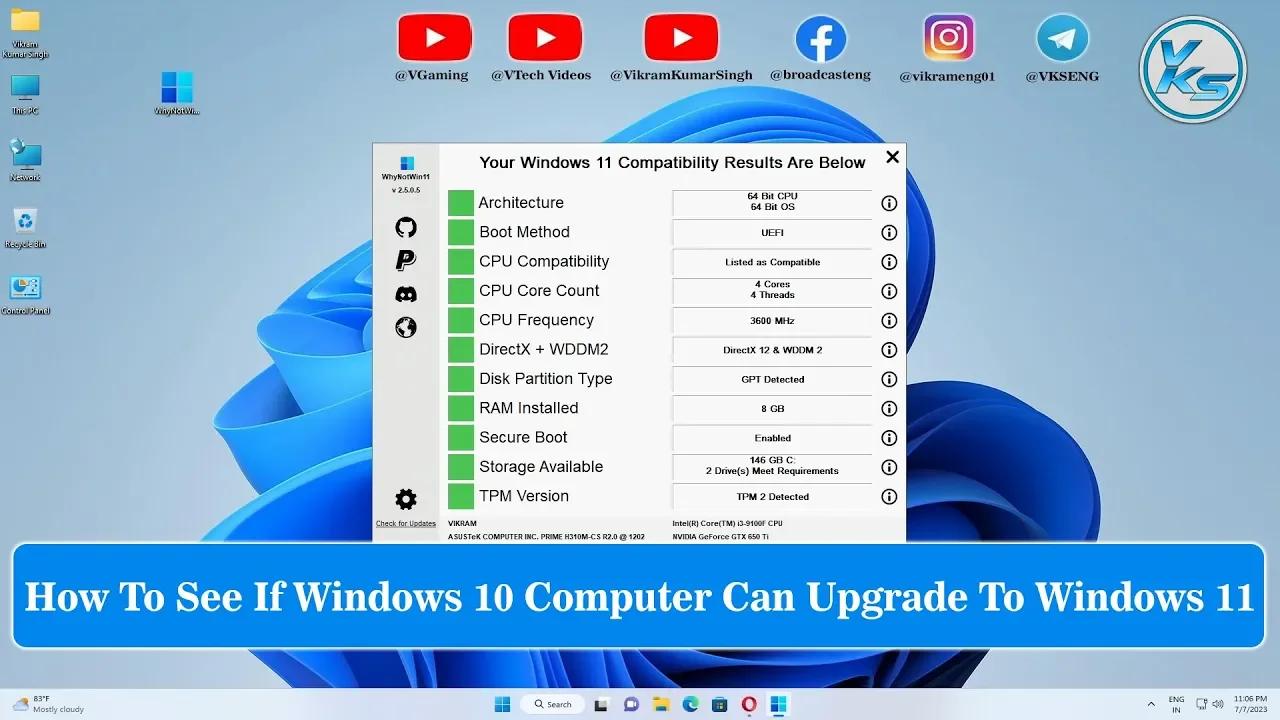Screen dimensions: 1280x720
Task: Open Task View on the taskbar
Action: 601,704
